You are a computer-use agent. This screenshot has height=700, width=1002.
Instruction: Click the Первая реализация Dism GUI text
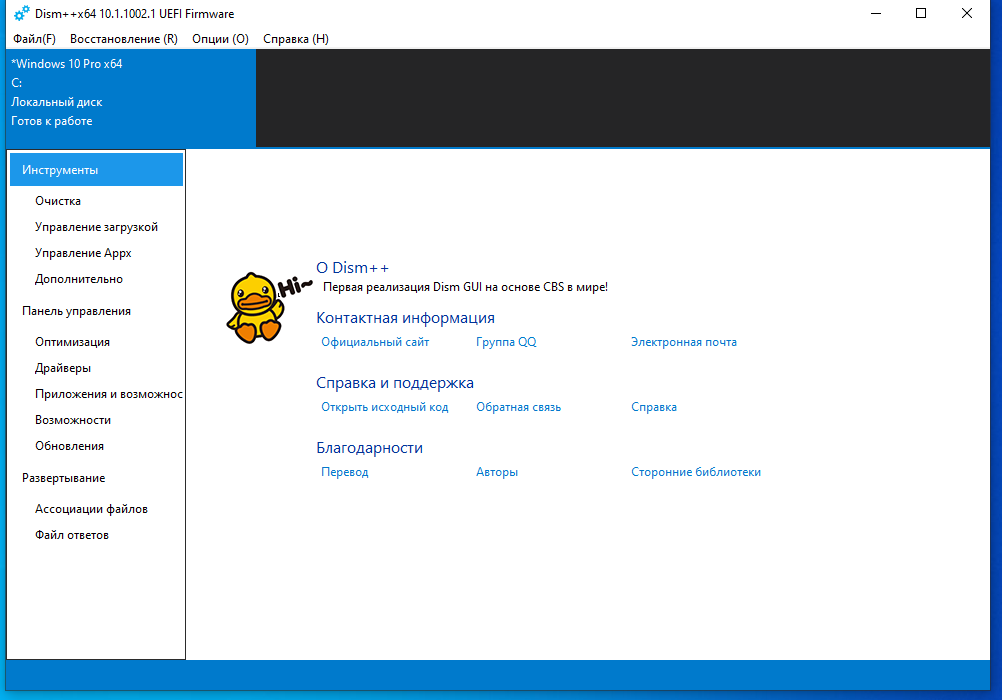click(465, 287)
